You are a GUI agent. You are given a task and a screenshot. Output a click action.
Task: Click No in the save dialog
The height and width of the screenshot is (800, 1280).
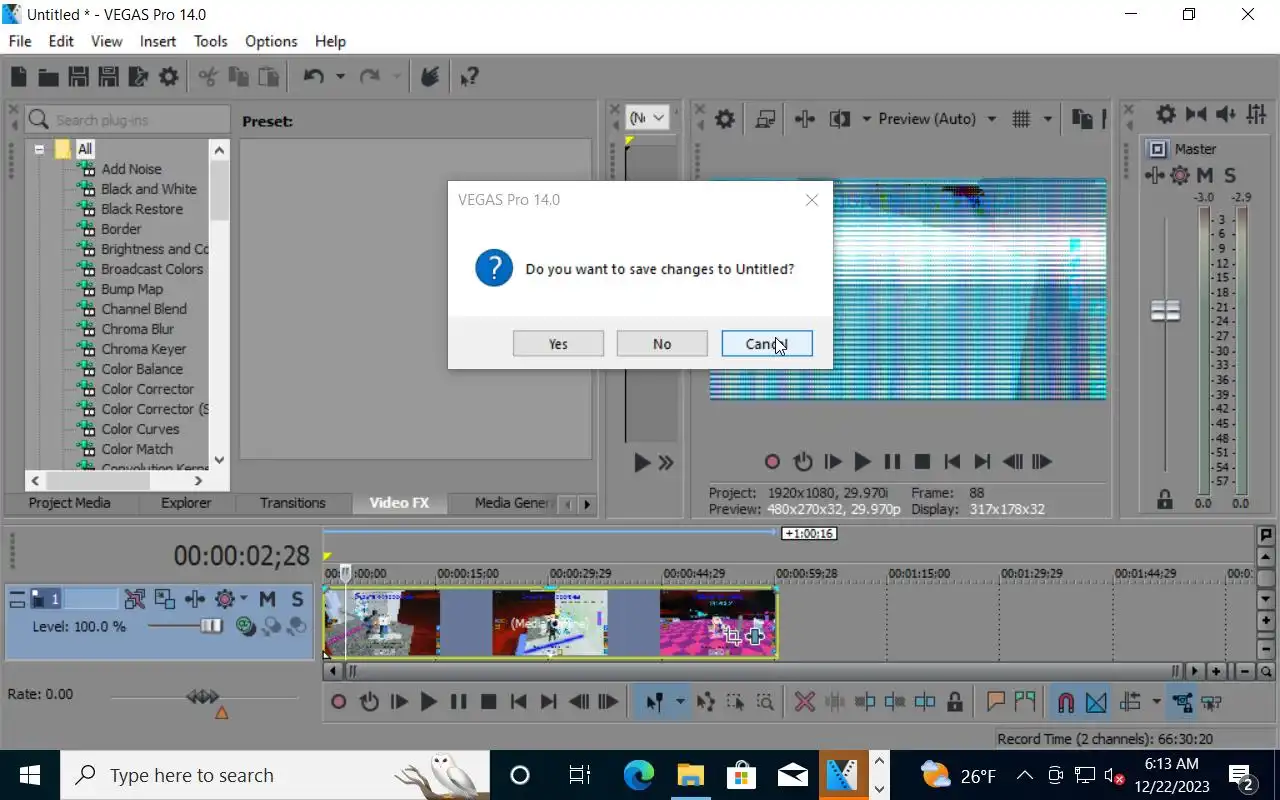[x=662, y=344]
